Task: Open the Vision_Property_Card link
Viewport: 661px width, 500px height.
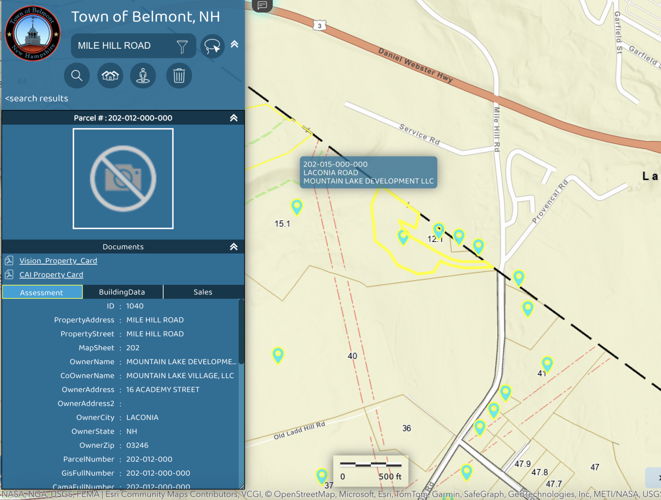Action: tap(58, 261)
